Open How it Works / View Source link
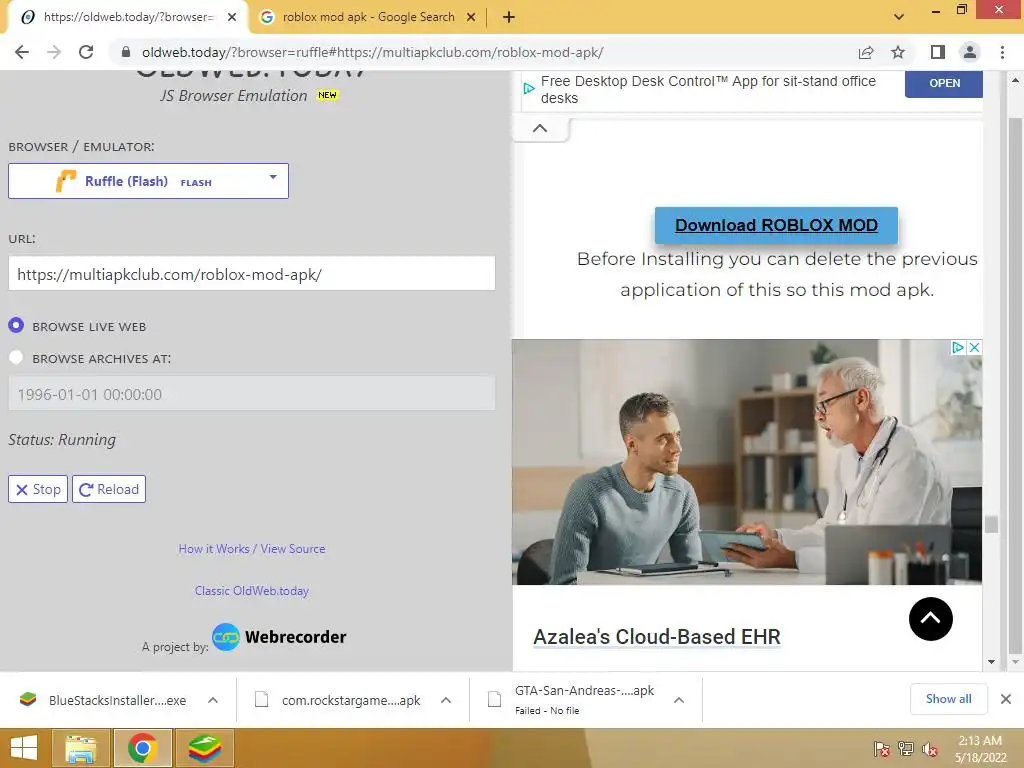Image resolution: width=1024 pixels, height=768 pixels. (251, 549)
